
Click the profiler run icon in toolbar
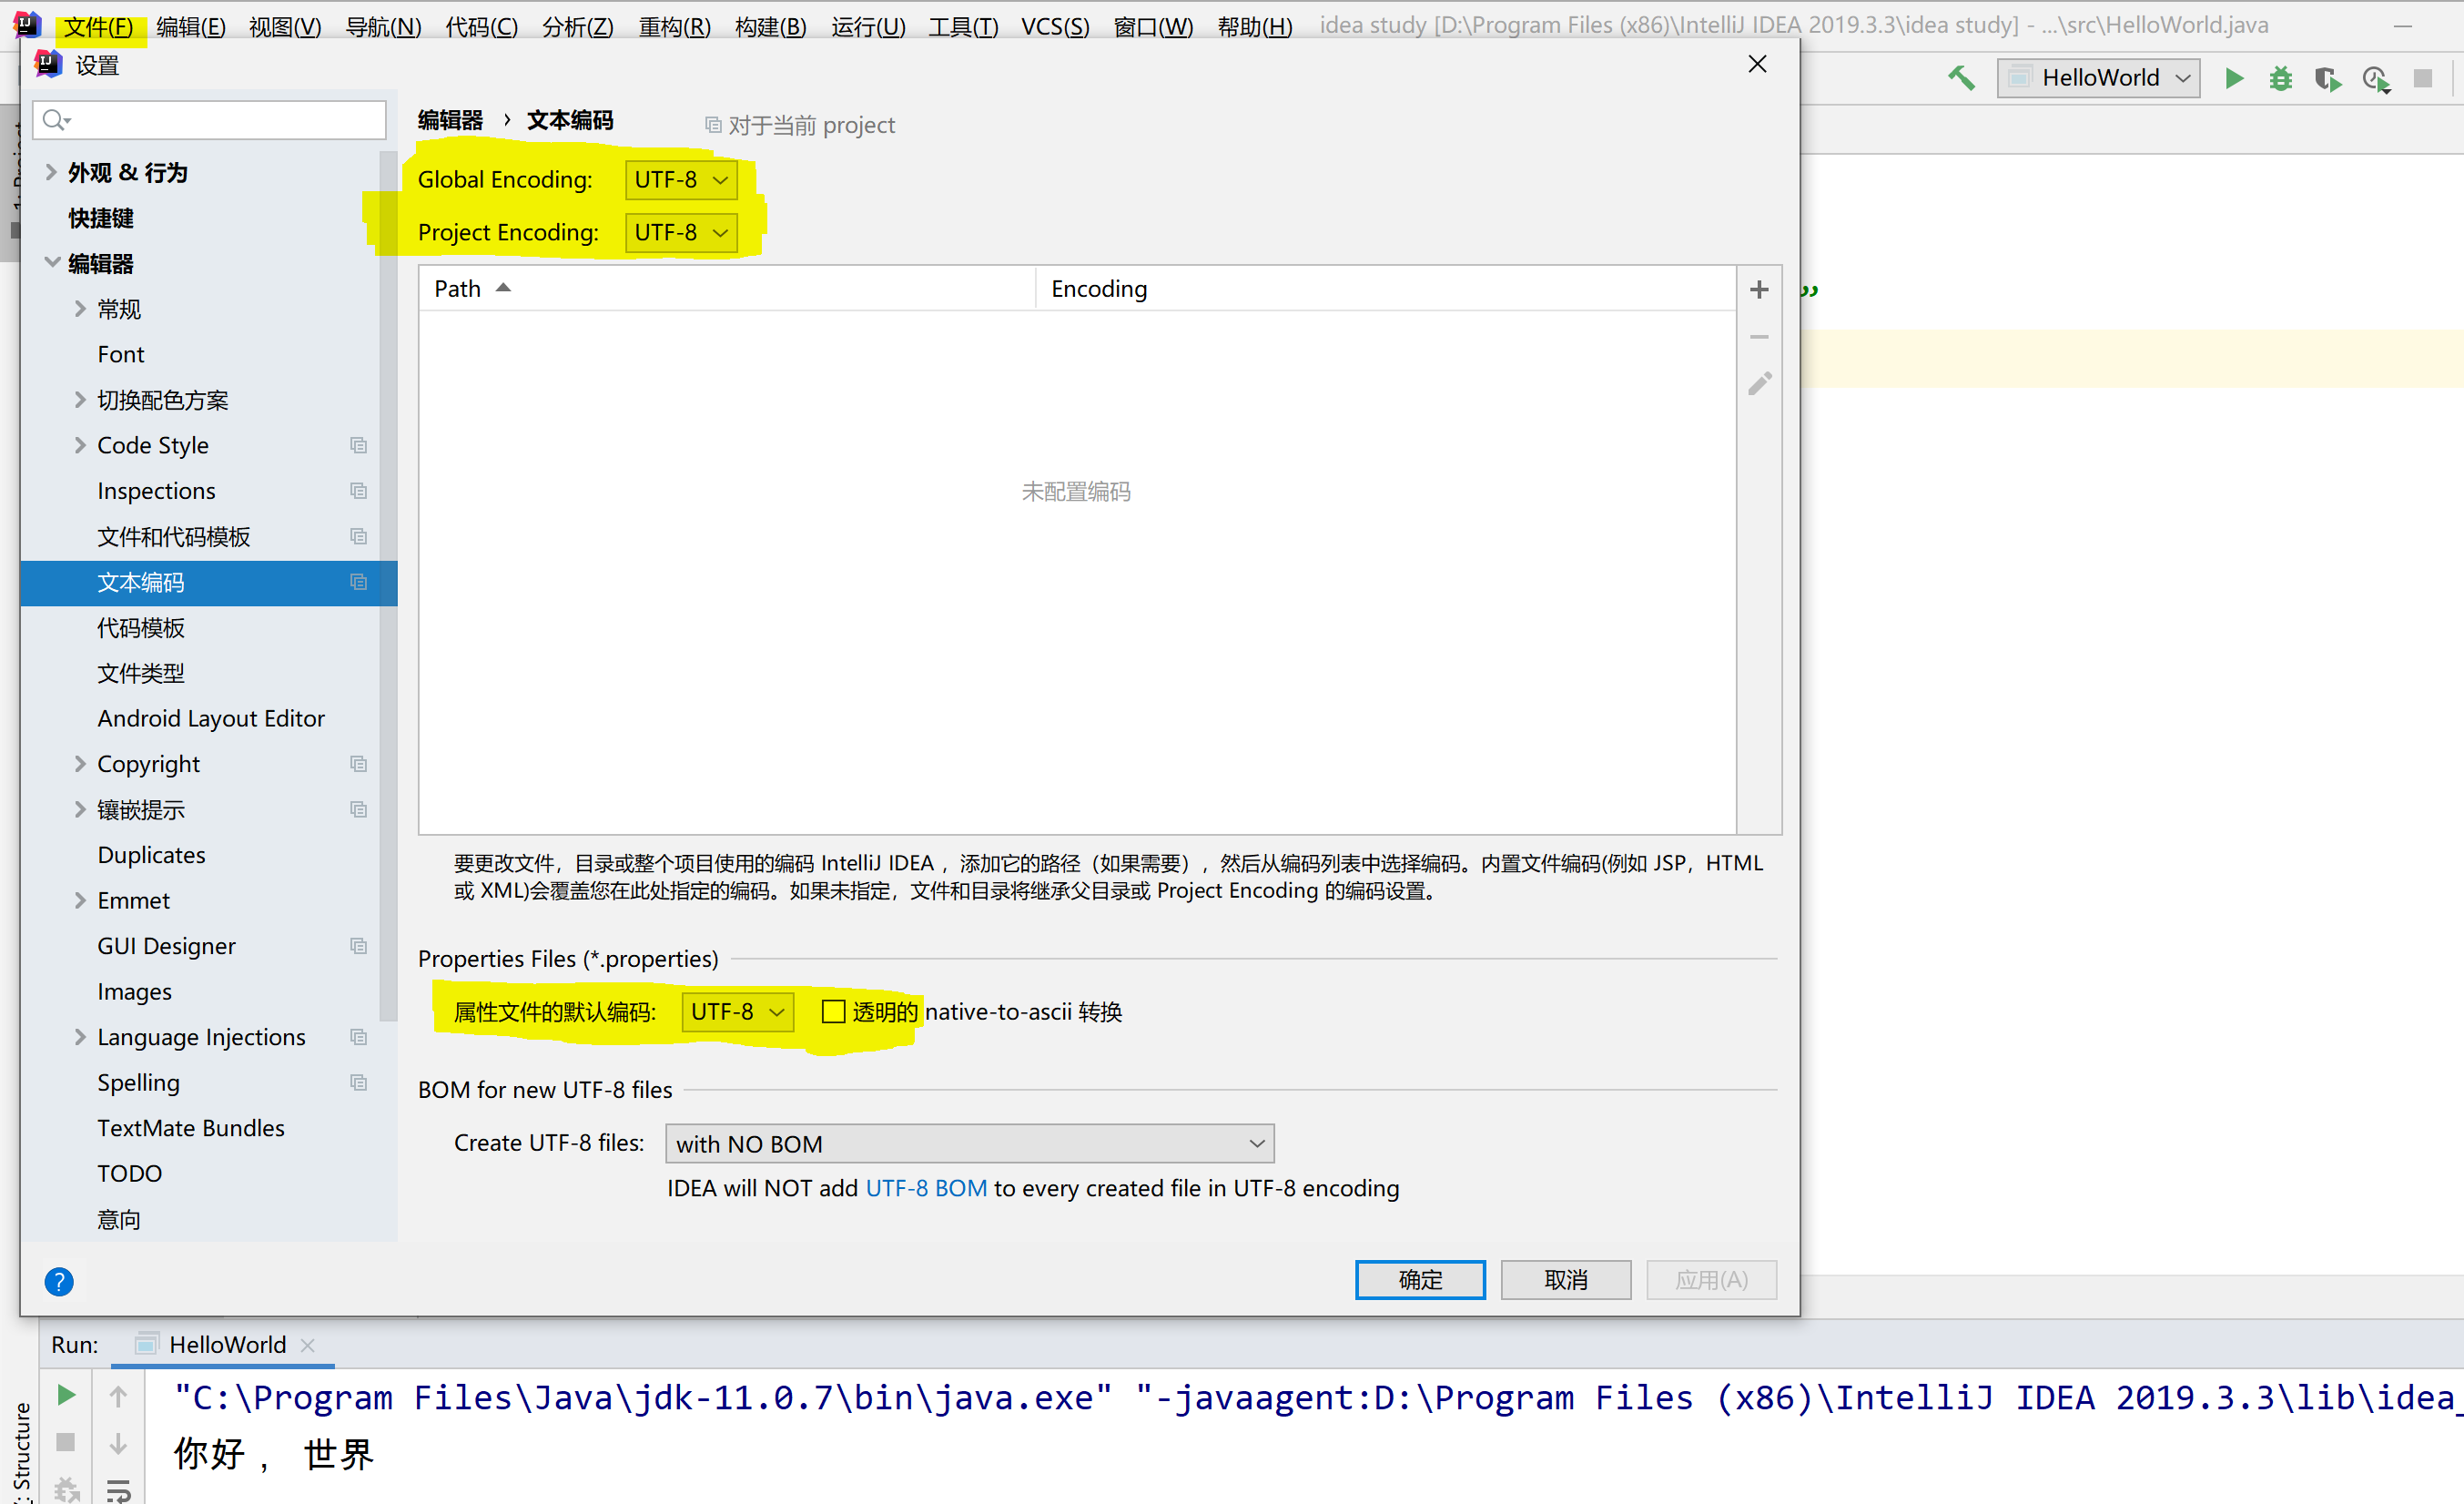pyautogui.click(x=2376, y=78)
